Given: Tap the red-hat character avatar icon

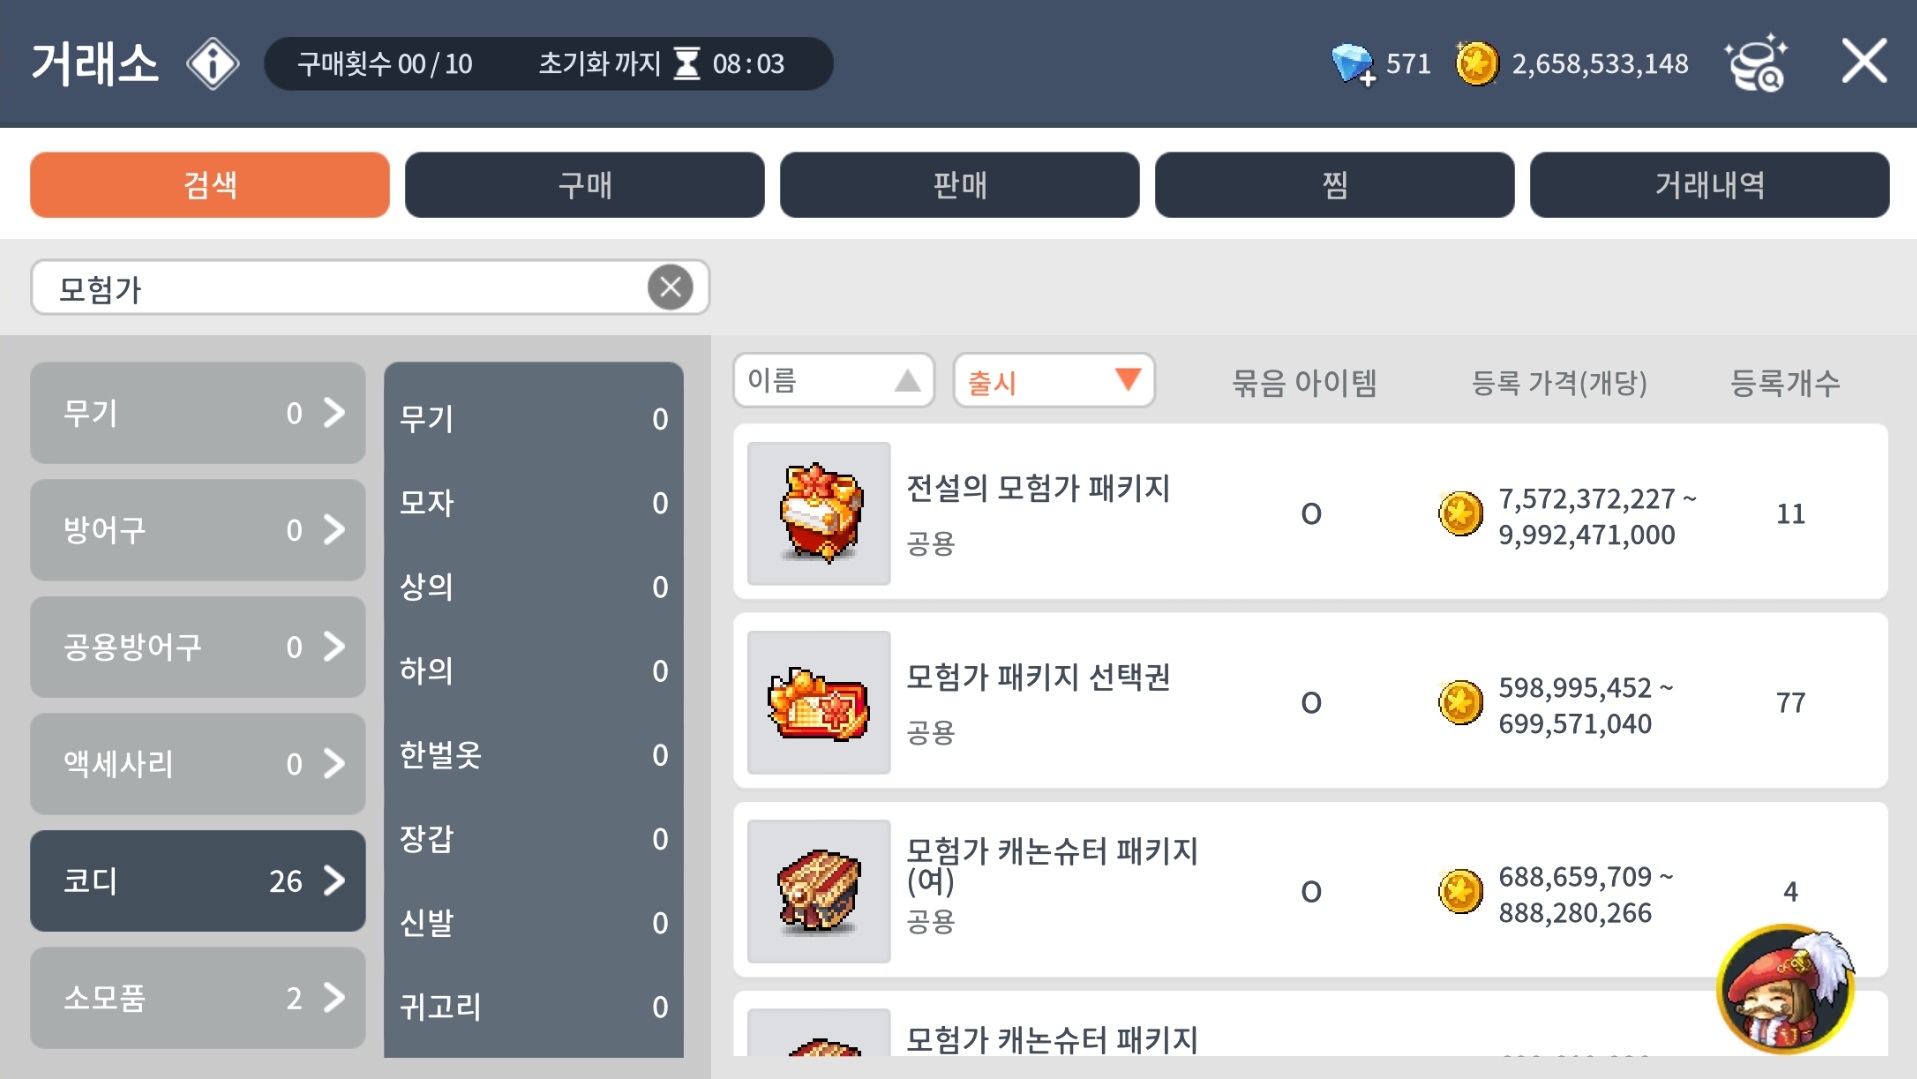Looking at the screenshot, I should pos(1786,989).
